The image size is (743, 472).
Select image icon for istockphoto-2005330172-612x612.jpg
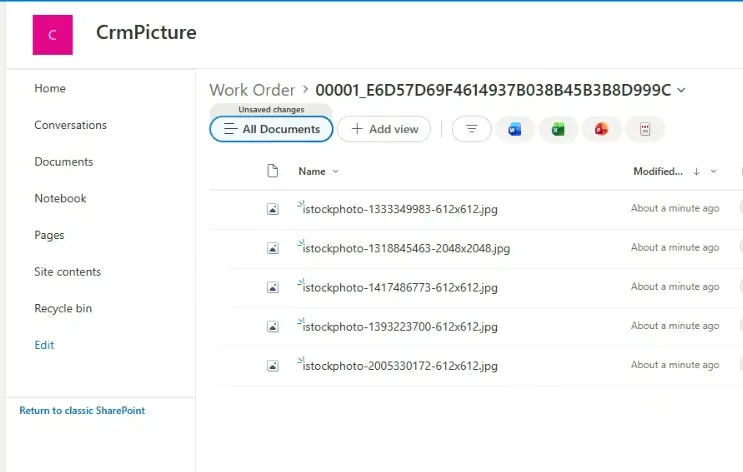point(272,366)
